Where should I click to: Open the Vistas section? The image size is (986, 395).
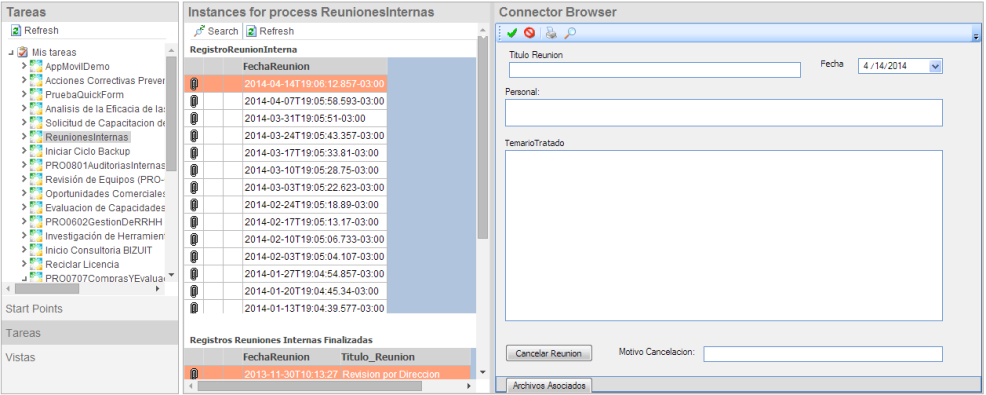[x=90, y=357]
